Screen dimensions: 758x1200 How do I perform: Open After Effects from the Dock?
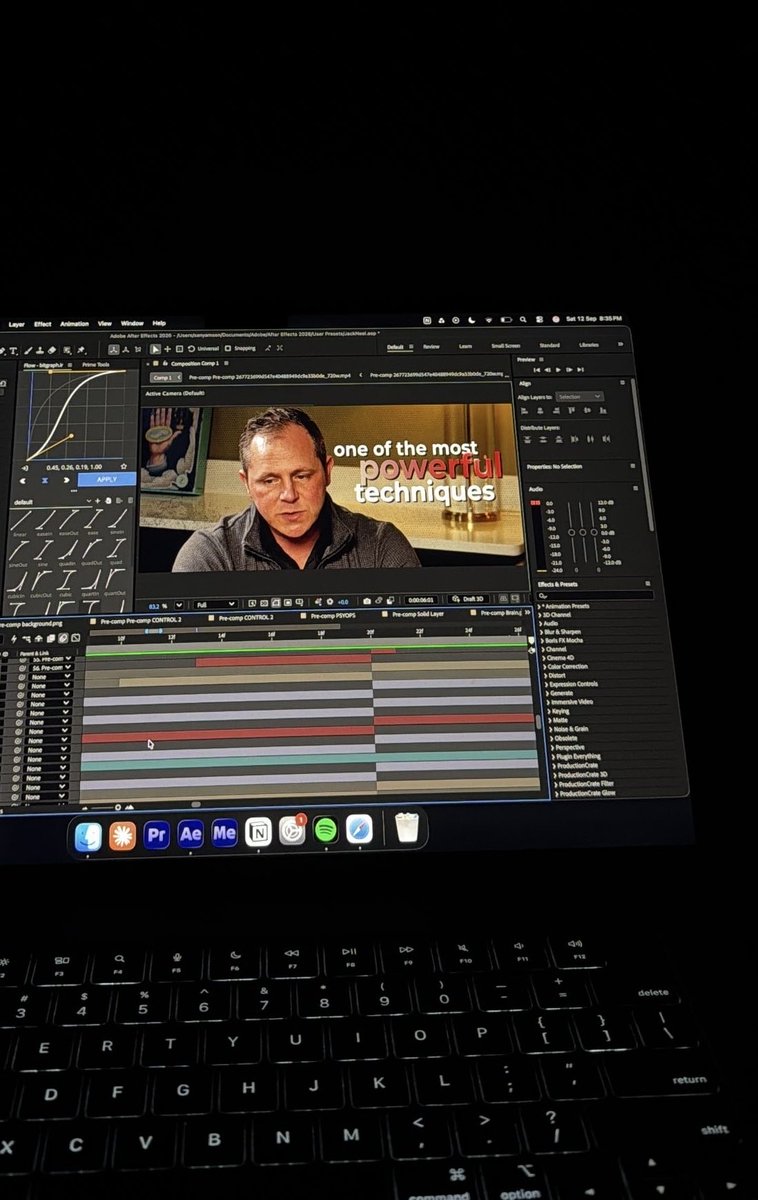(x=190, y=833)
